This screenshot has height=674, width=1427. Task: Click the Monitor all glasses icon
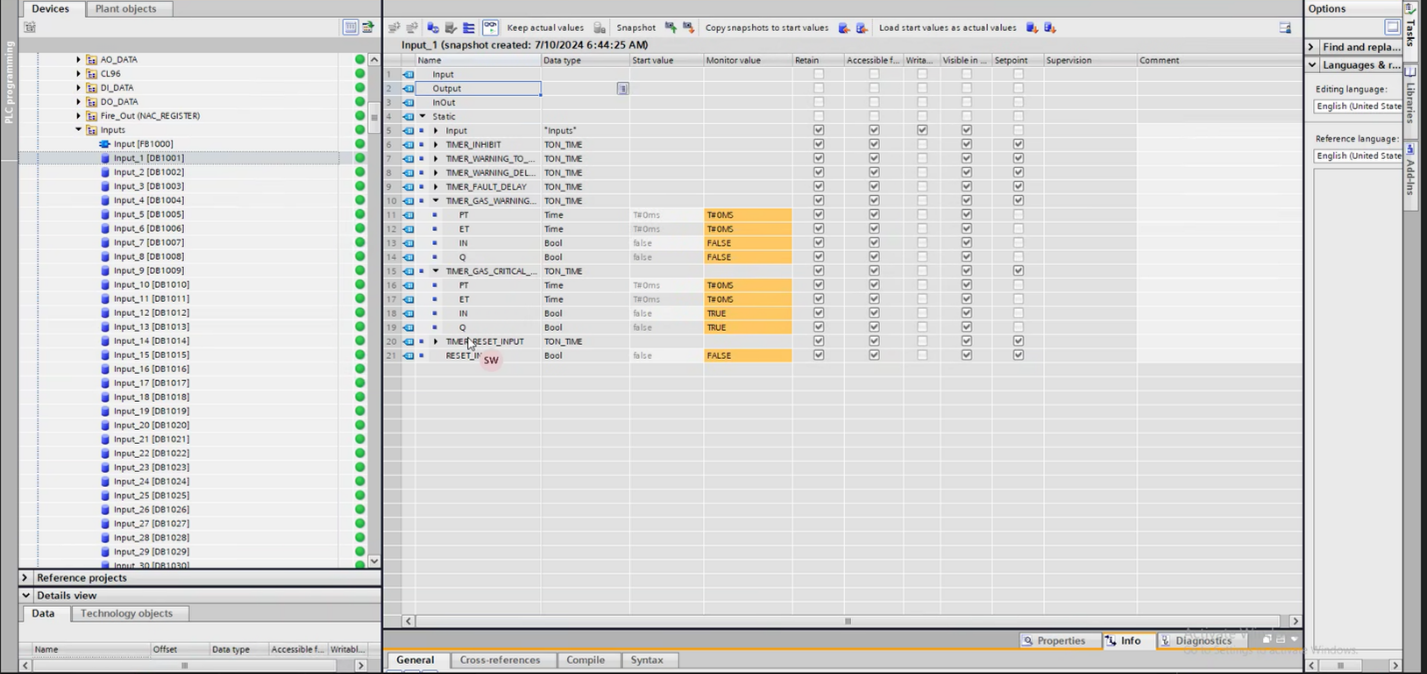point(490,28)
